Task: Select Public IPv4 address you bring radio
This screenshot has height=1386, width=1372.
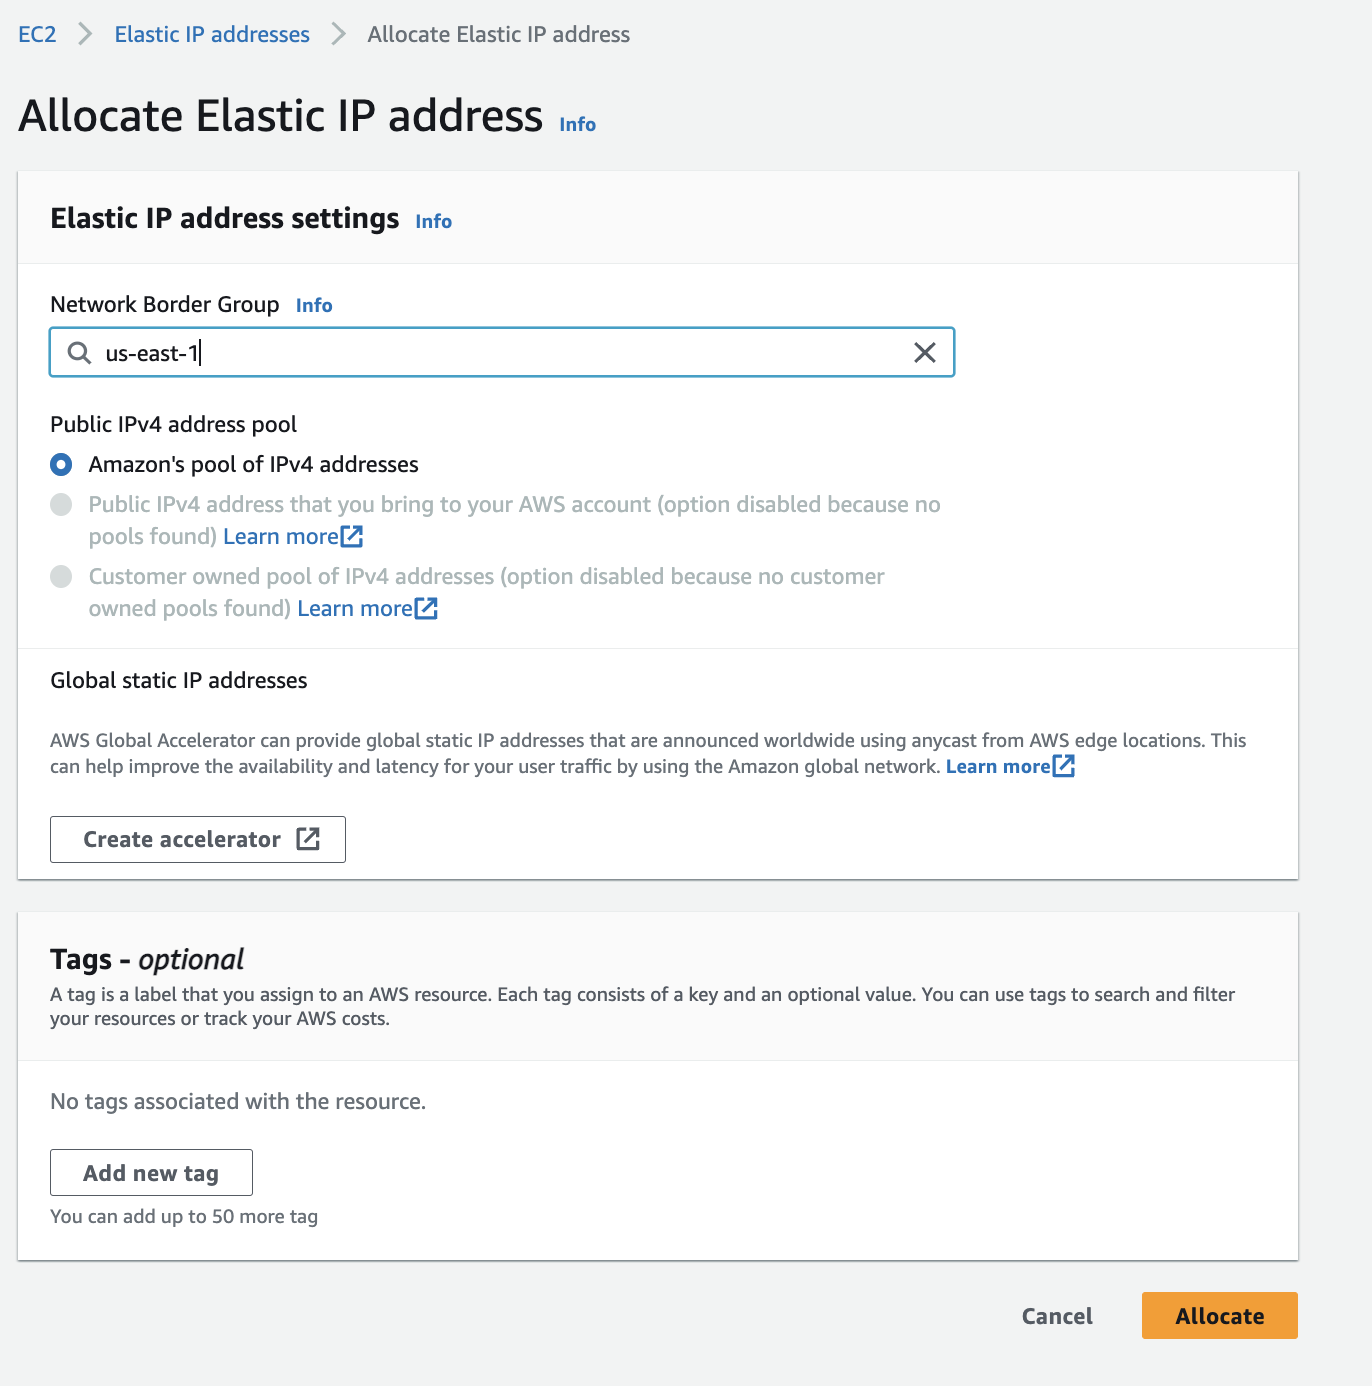Action: click(61, 505)
